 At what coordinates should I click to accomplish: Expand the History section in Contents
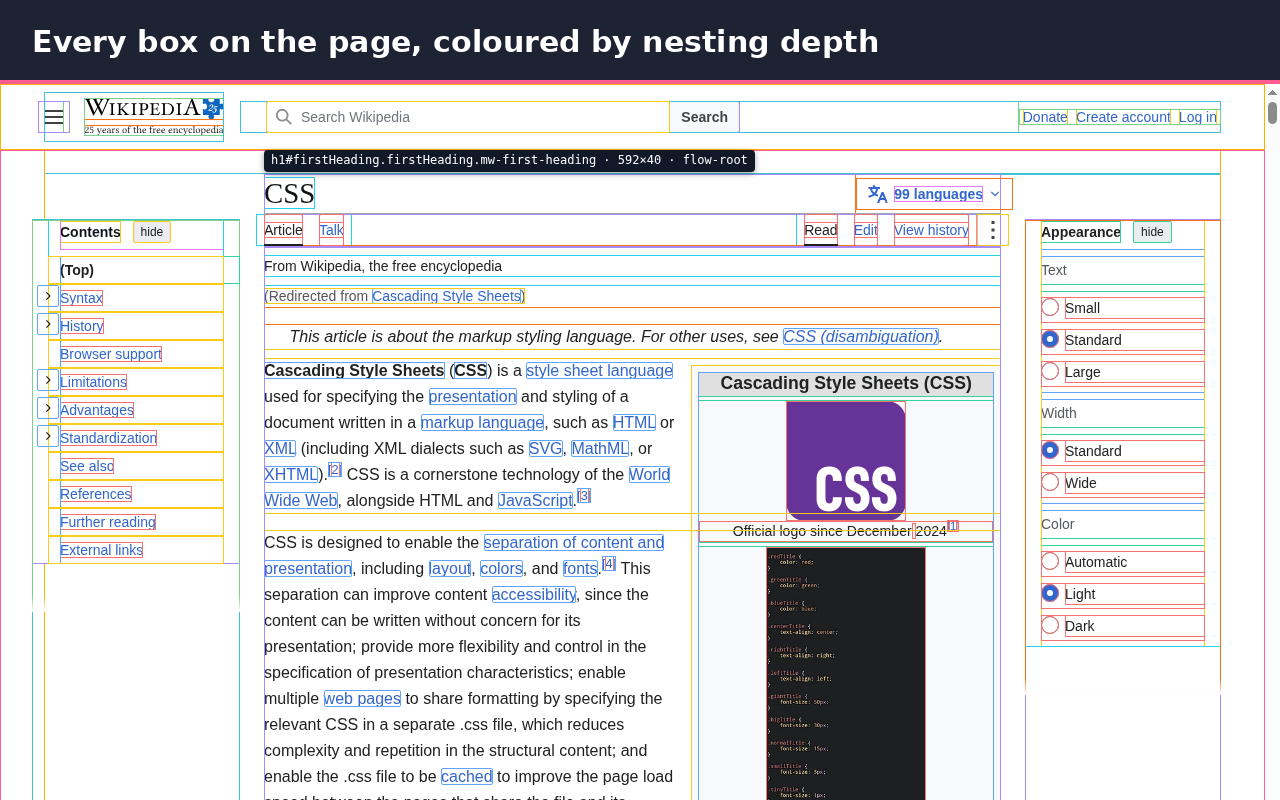point(48,324)
